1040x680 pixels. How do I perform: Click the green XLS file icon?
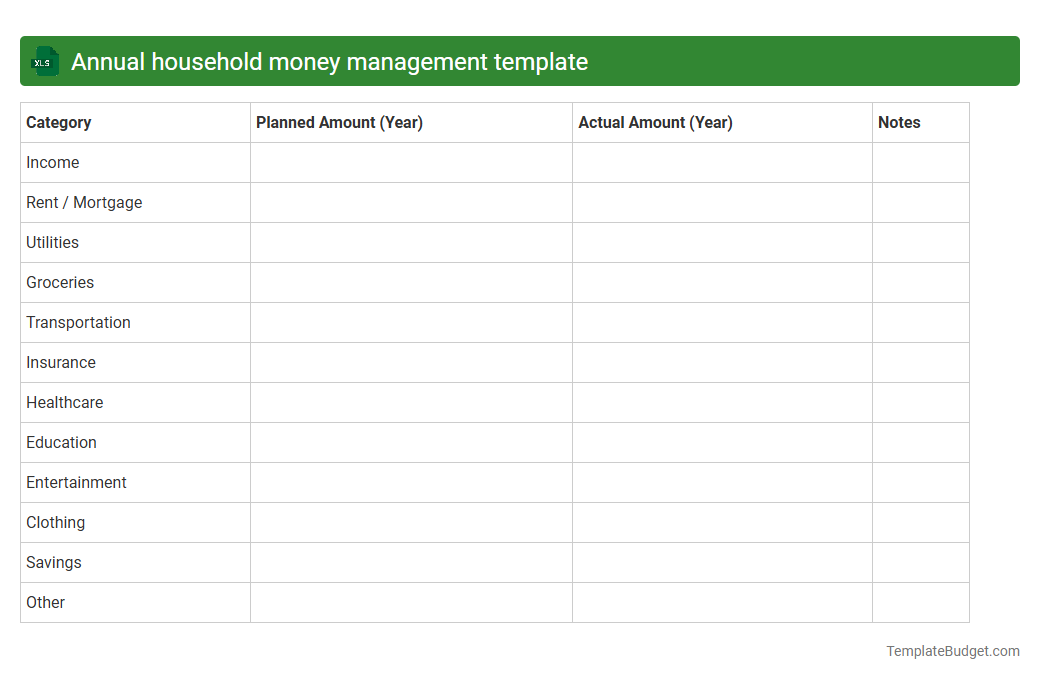click(44, 61)
